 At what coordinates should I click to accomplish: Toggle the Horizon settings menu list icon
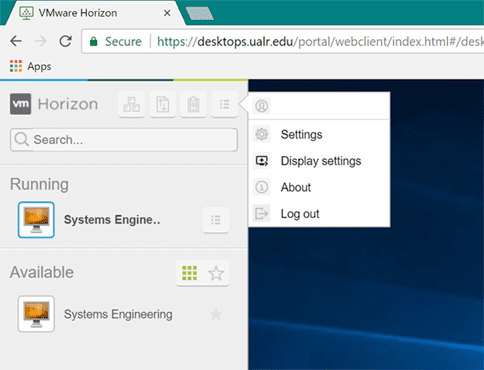(224, 104)
